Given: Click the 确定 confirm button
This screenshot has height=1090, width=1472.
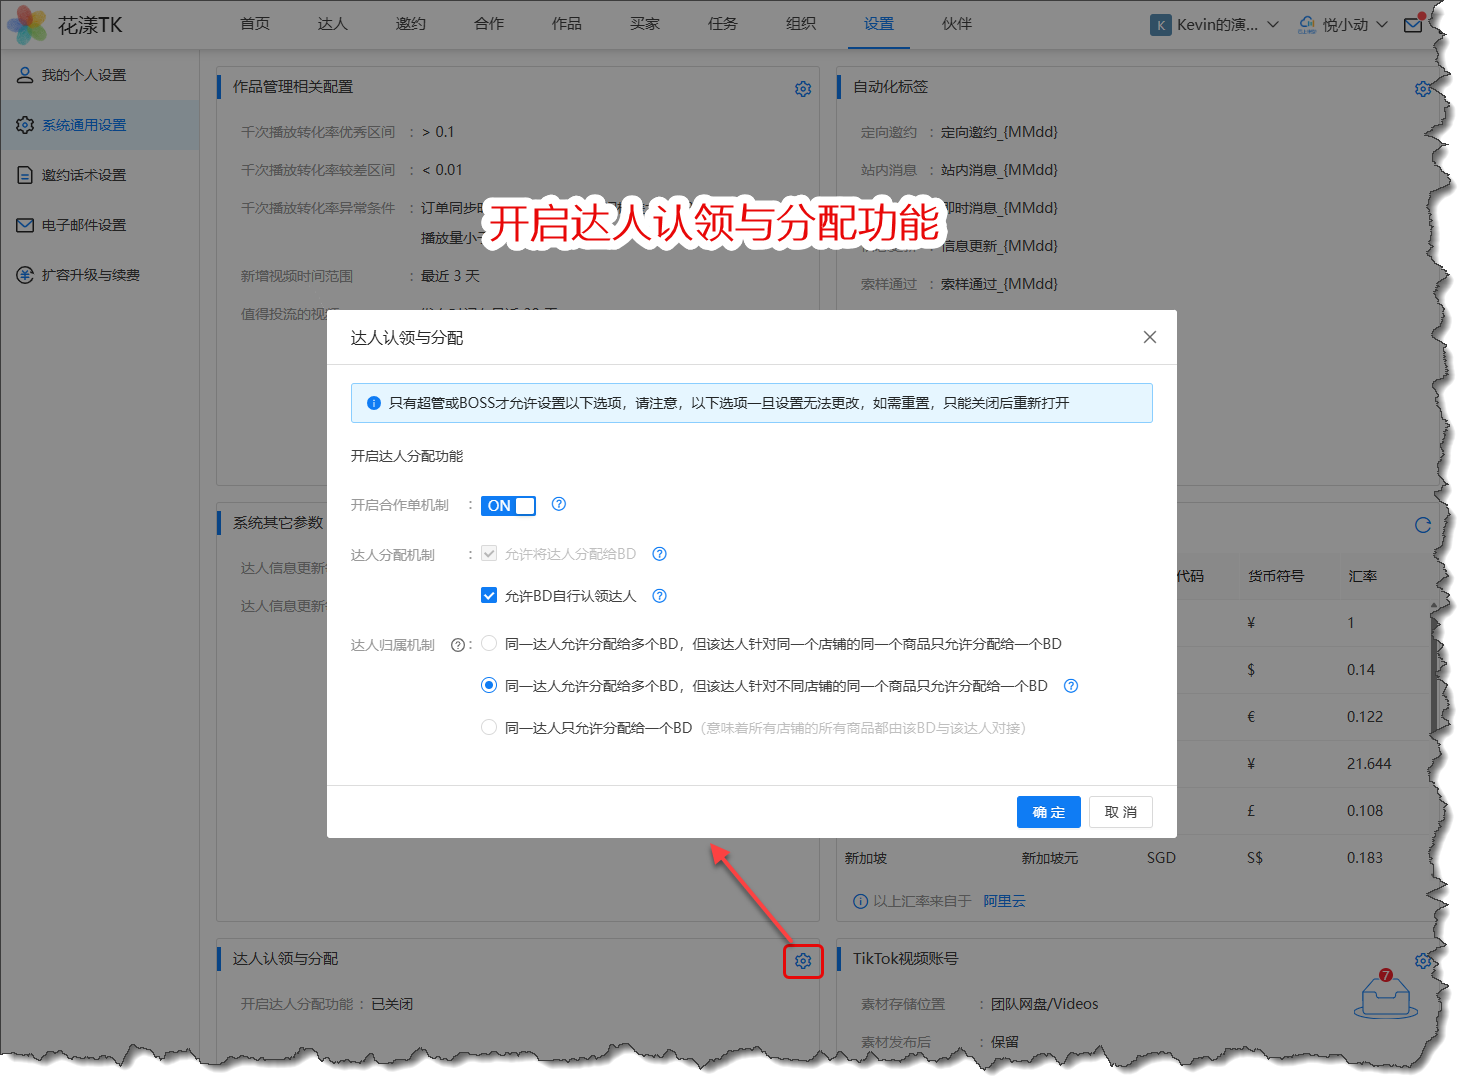Looking at the screenshot, I should [x=1048, y=812].
